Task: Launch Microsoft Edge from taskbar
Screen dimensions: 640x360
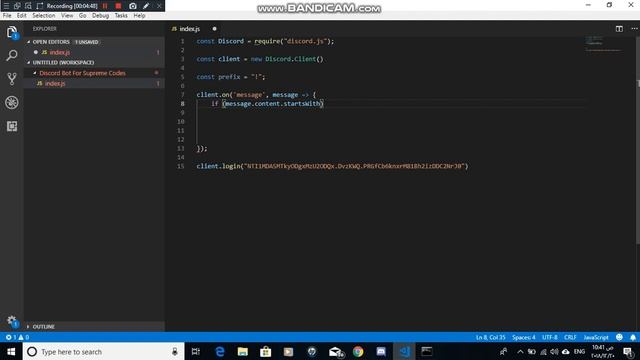Action: (220, 351)
